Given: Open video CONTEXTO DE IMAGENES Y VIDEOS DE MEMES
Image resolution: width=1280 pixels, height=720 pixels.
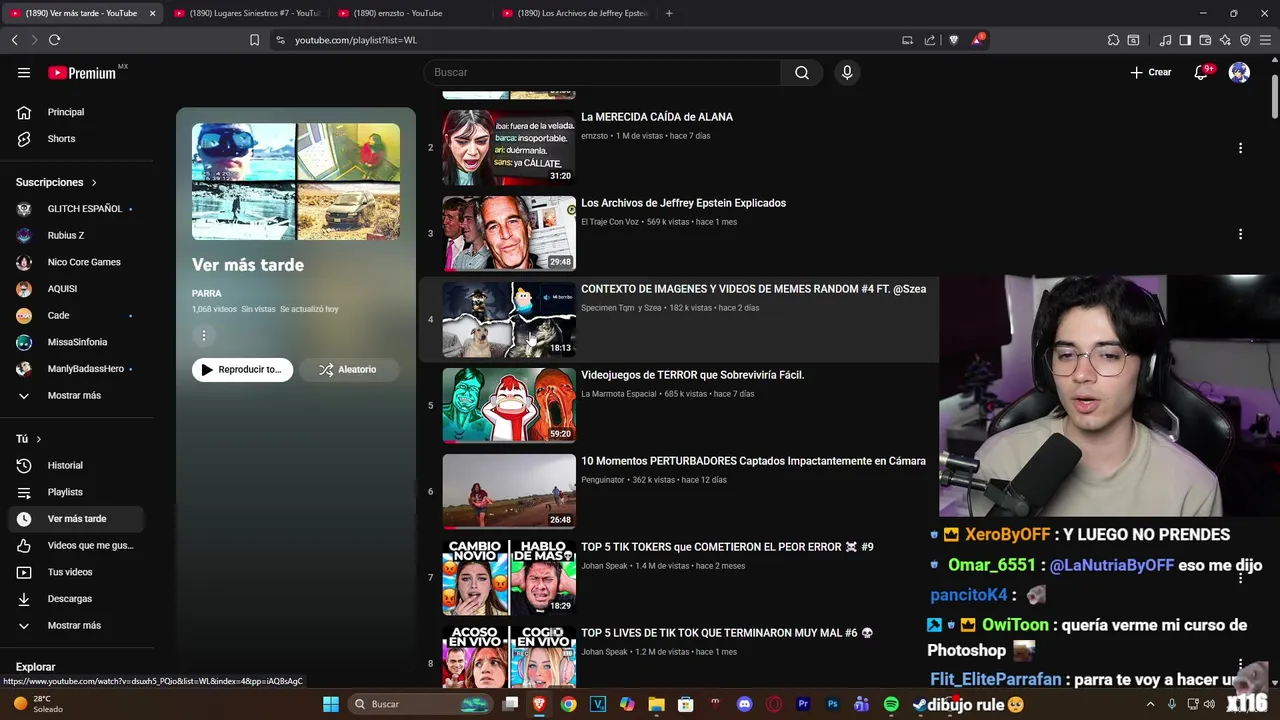Looking at the screenshot, I should pyautogui.click(x=753, y=289).
